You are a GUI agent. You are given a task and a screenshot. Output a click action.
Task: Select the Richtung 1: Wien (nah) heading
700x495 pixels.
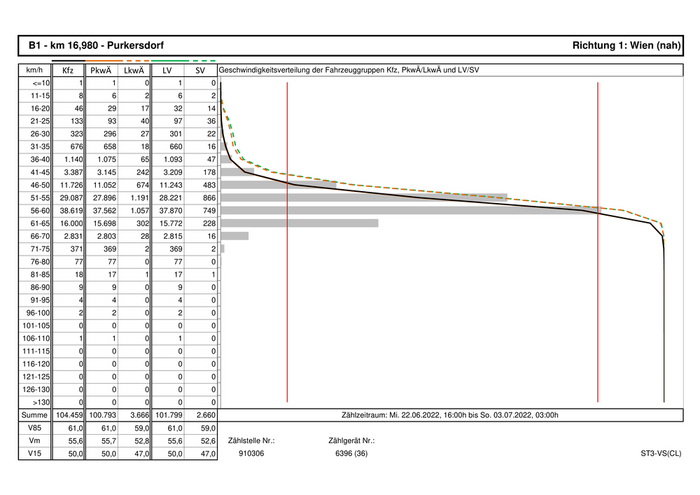627,46
